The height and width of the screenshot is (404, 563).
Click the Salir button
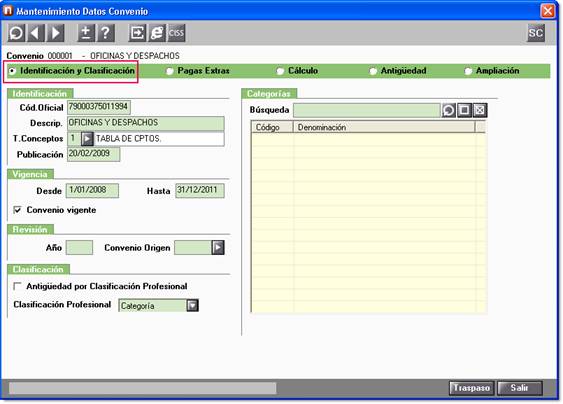coord(520,388)
